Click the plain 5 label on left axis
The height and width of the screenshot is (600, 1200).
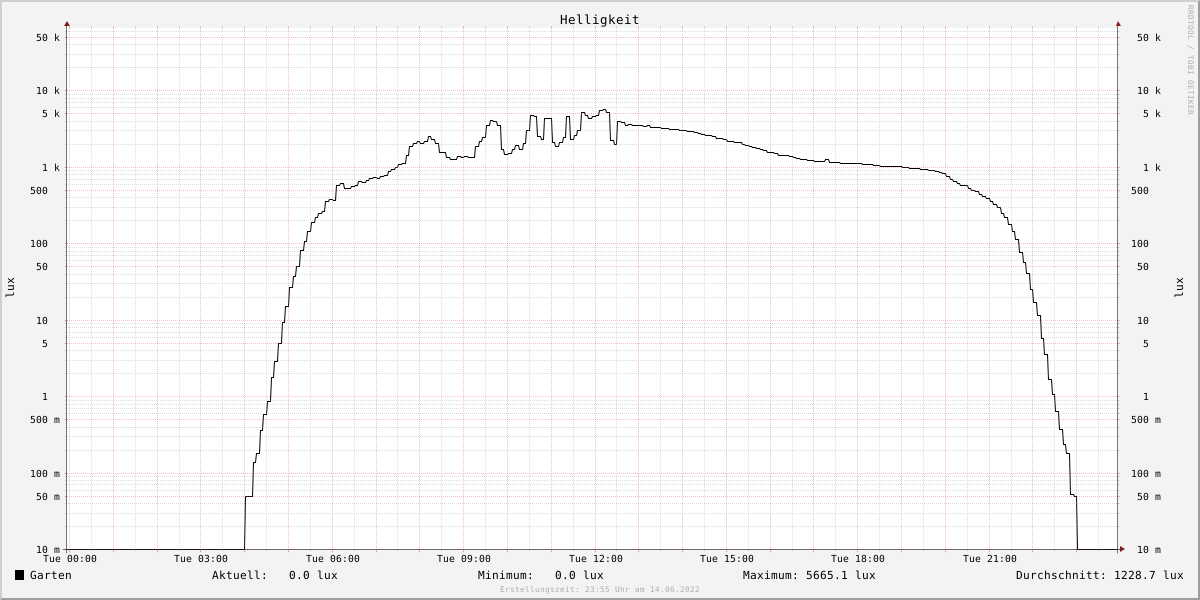(45, 344)
